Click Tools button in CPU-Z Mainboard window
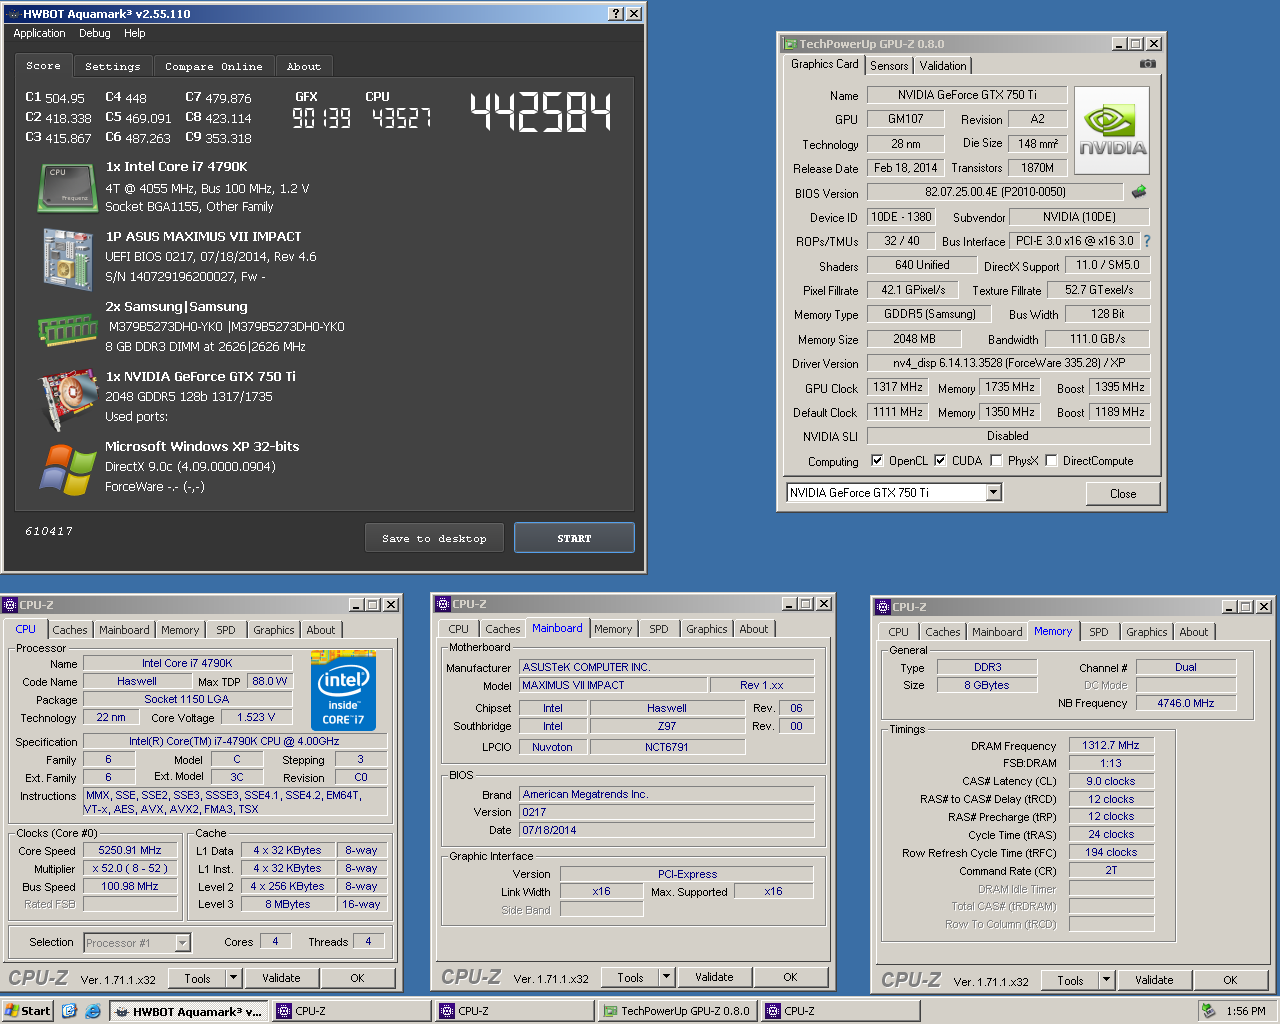This screenshot has width=1280, height=1024. pyautogui.click(x=630, y=977)
